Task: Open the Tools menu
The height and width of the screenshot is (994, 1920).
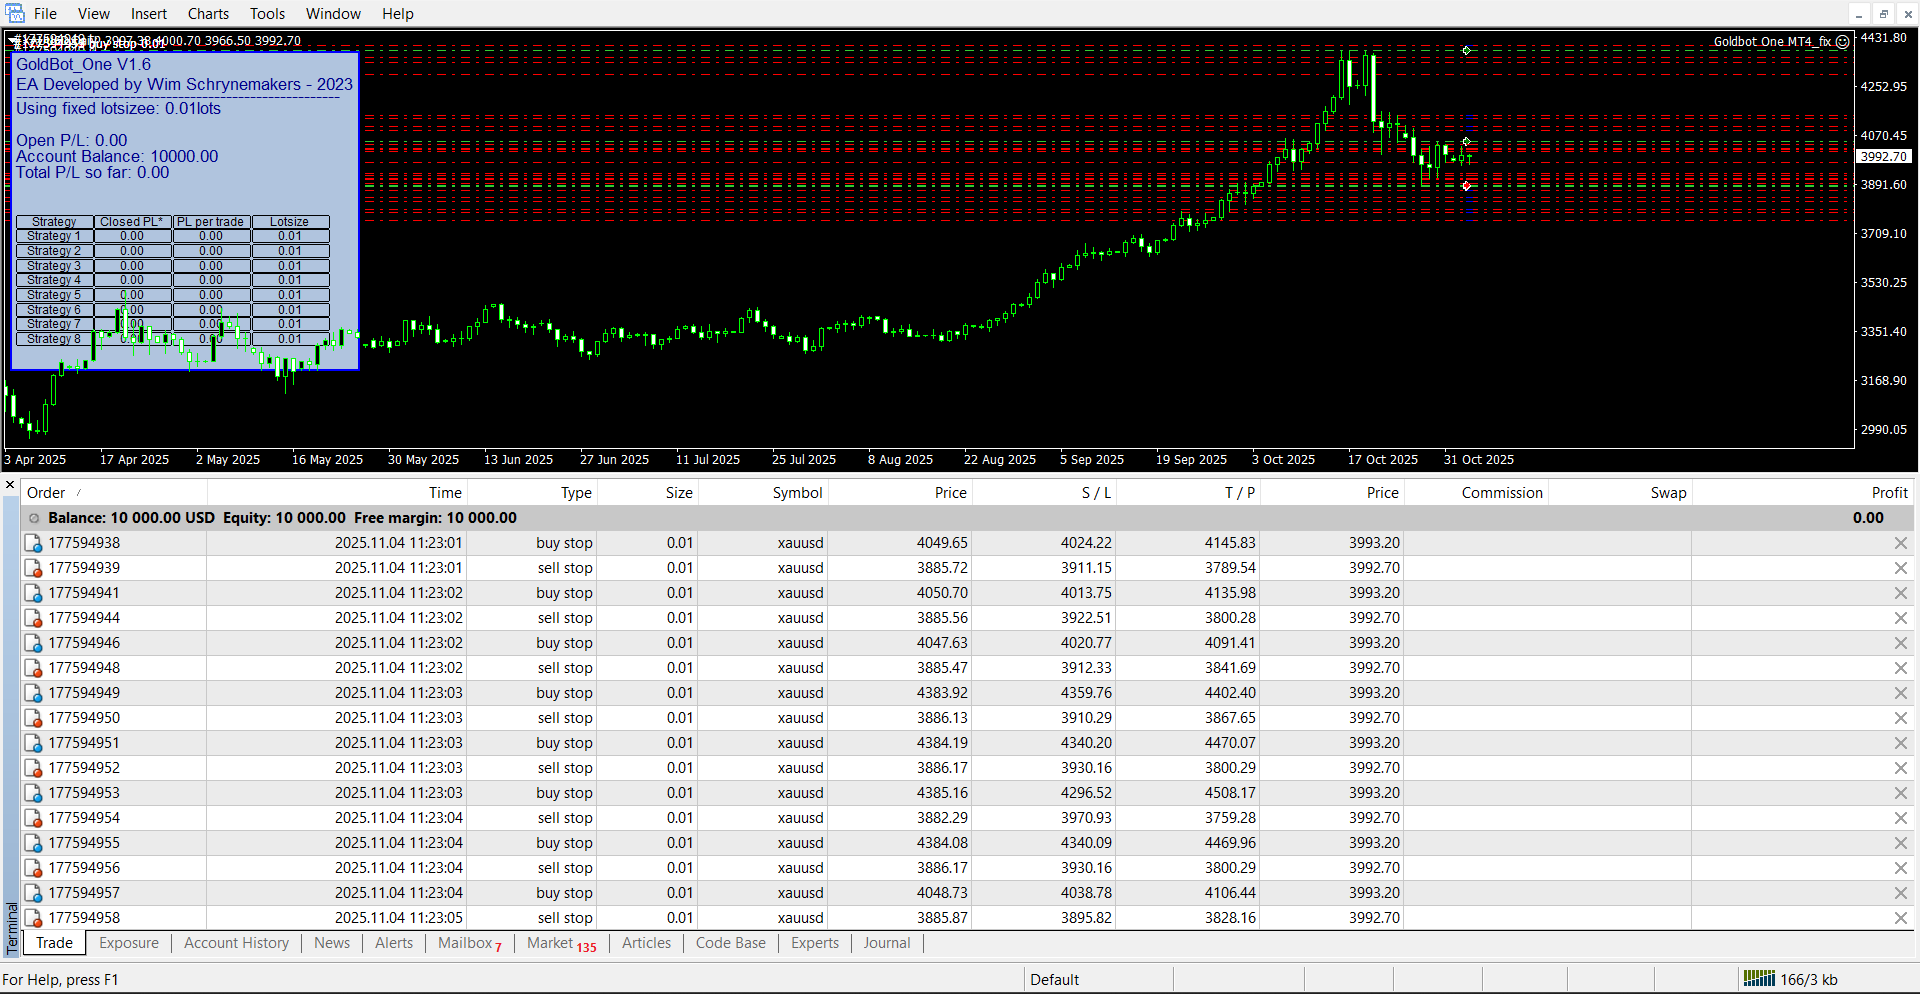Action: 267,14
